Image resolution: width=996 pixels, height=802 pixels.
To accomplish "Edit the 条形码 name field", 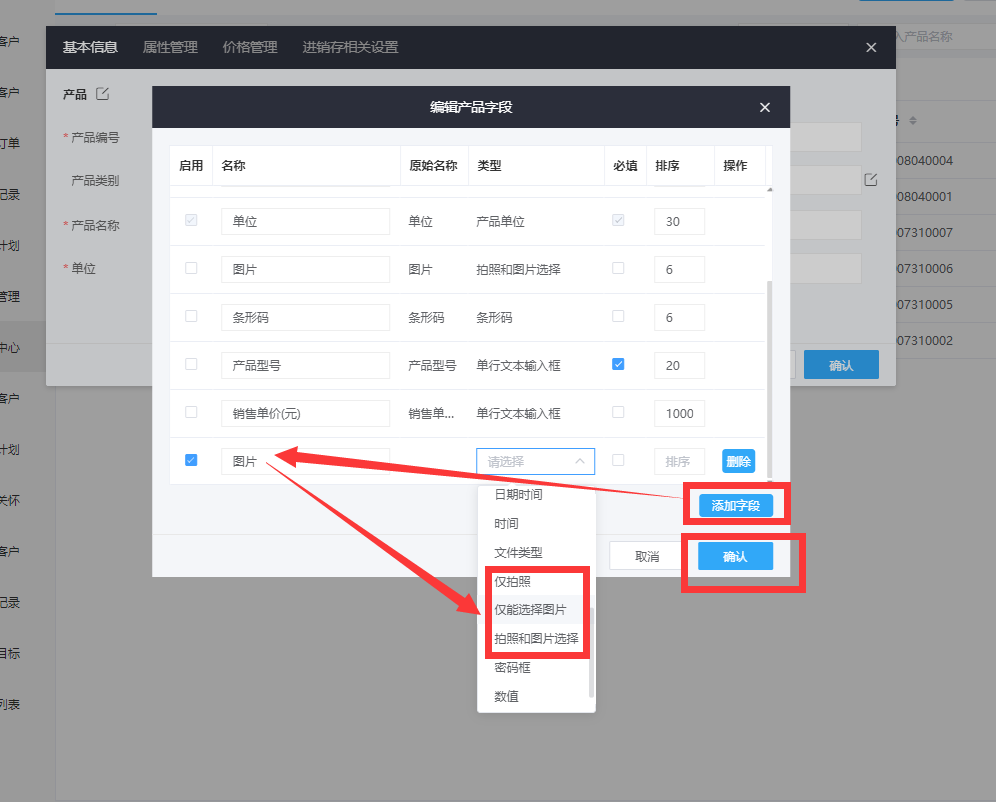I will [306, 317].
